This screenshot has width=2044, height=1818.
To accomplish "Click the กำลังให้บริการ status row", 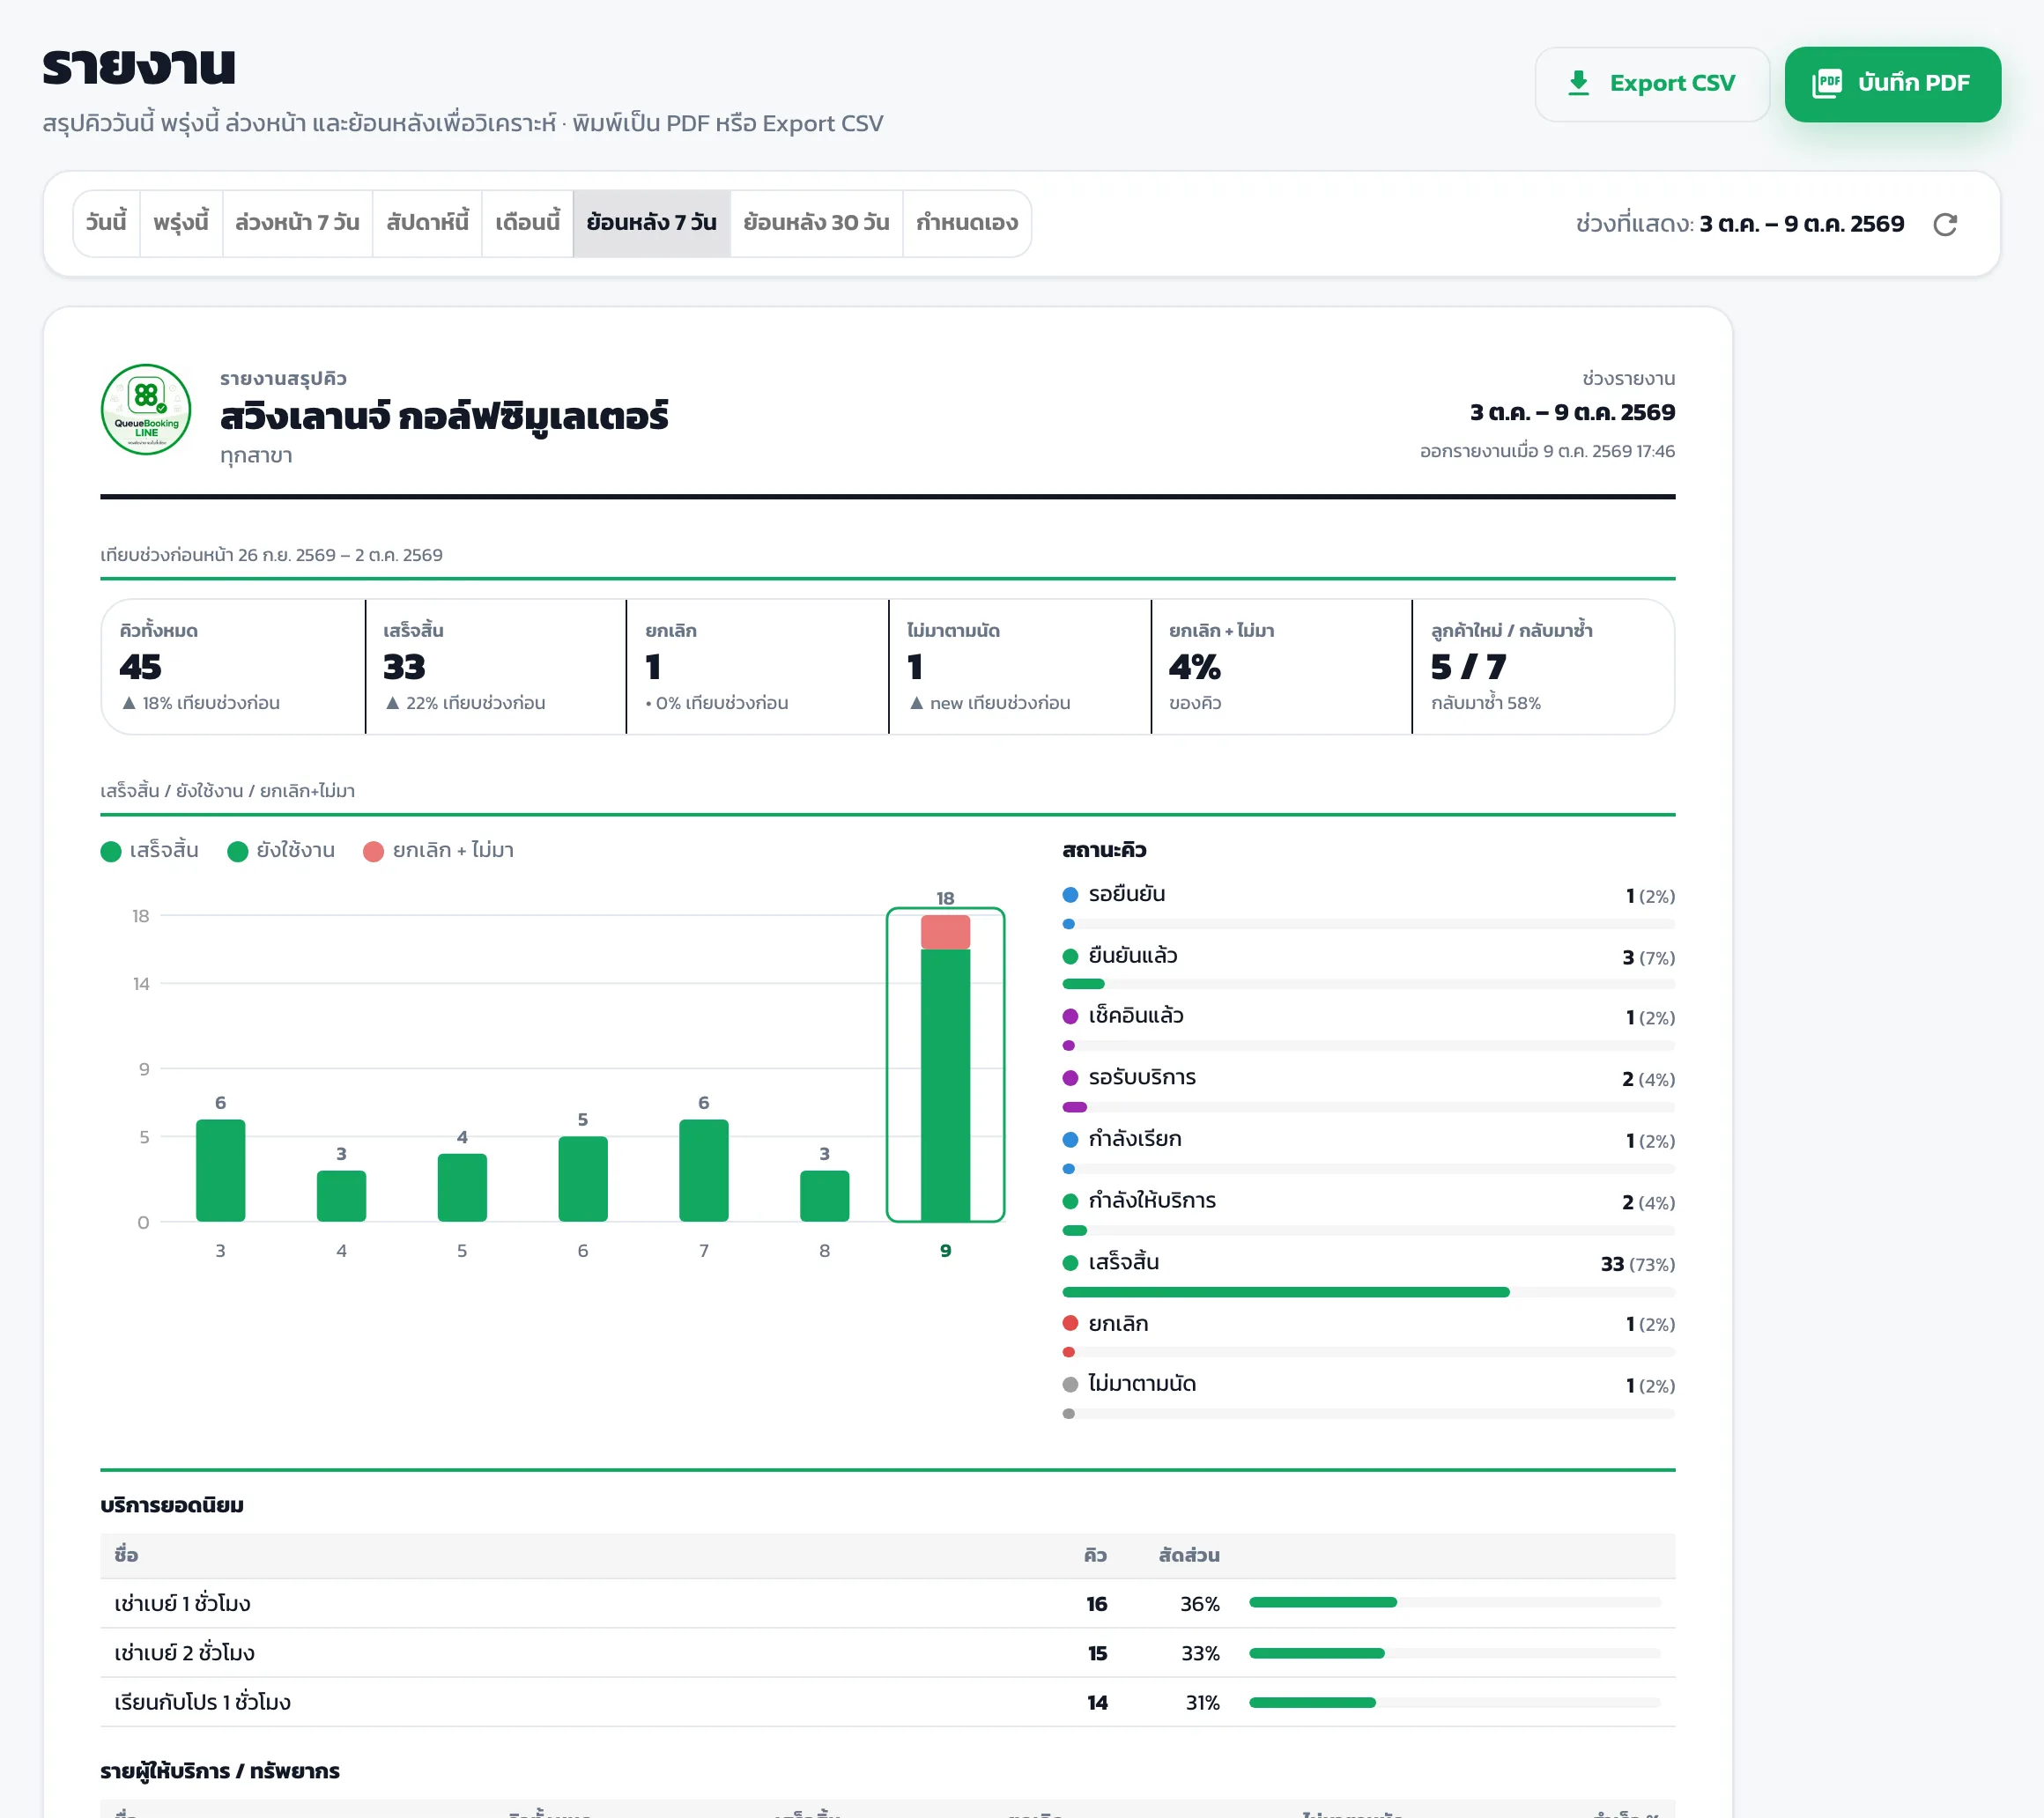I will pyautogui.click(x=1368, y=1213).
